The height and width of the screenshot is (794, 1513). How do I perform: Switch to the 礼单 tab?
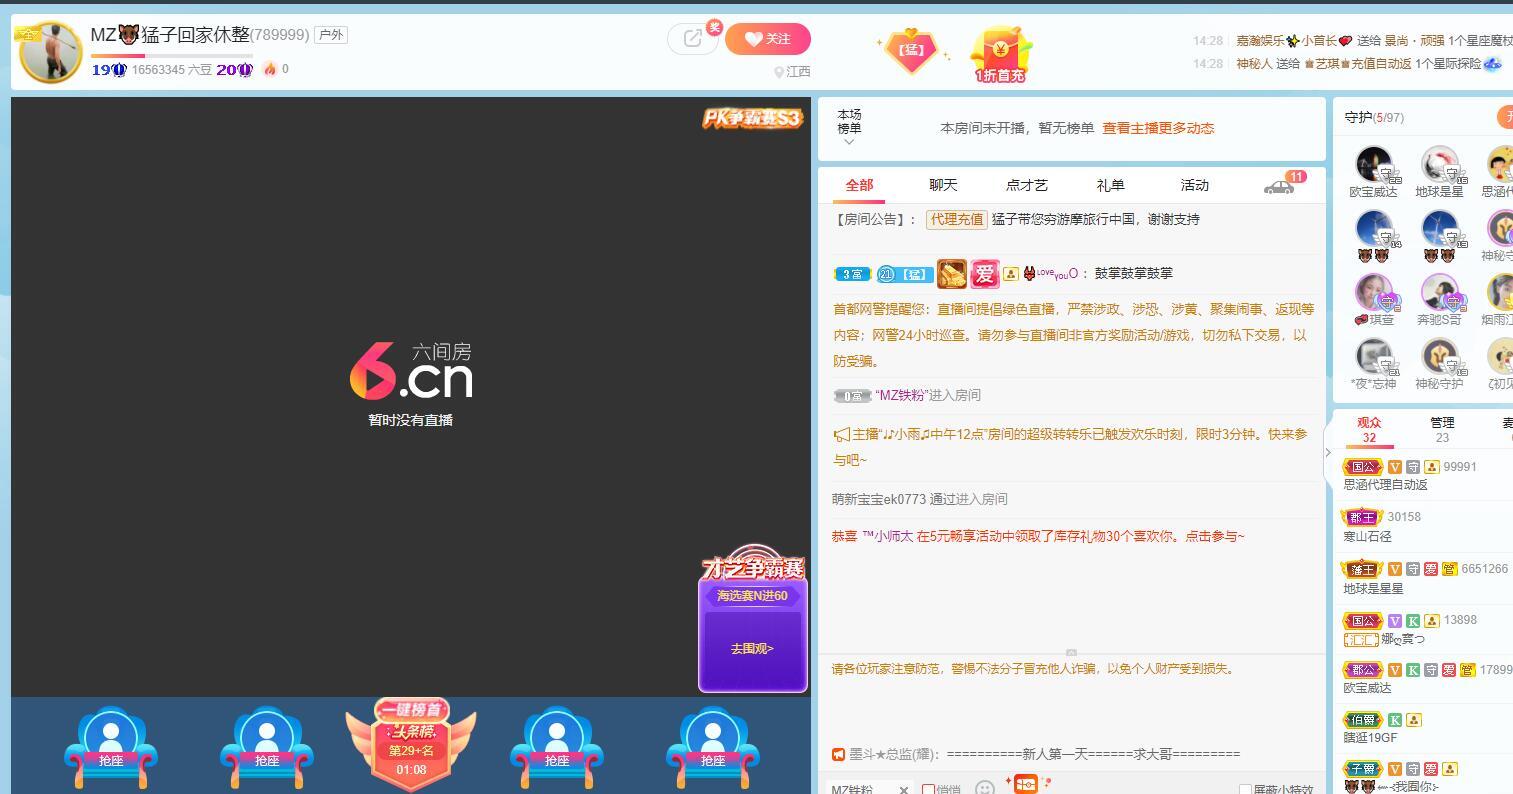(x=1111, y=185)
